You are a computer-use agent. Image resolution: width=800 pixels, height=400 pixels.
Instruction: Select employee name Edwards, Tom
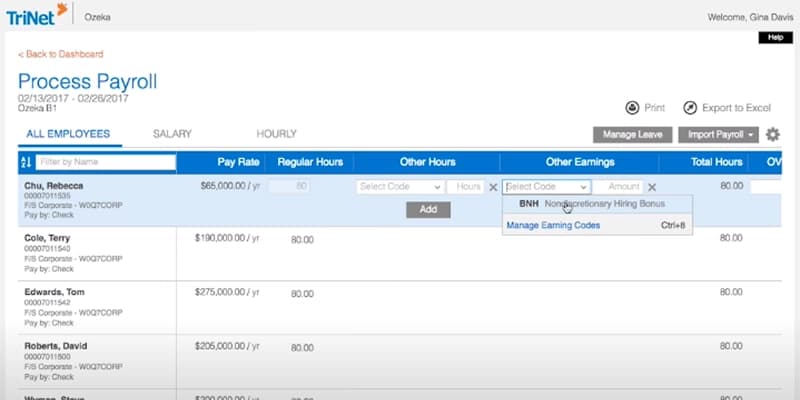(x=54, y=292)
